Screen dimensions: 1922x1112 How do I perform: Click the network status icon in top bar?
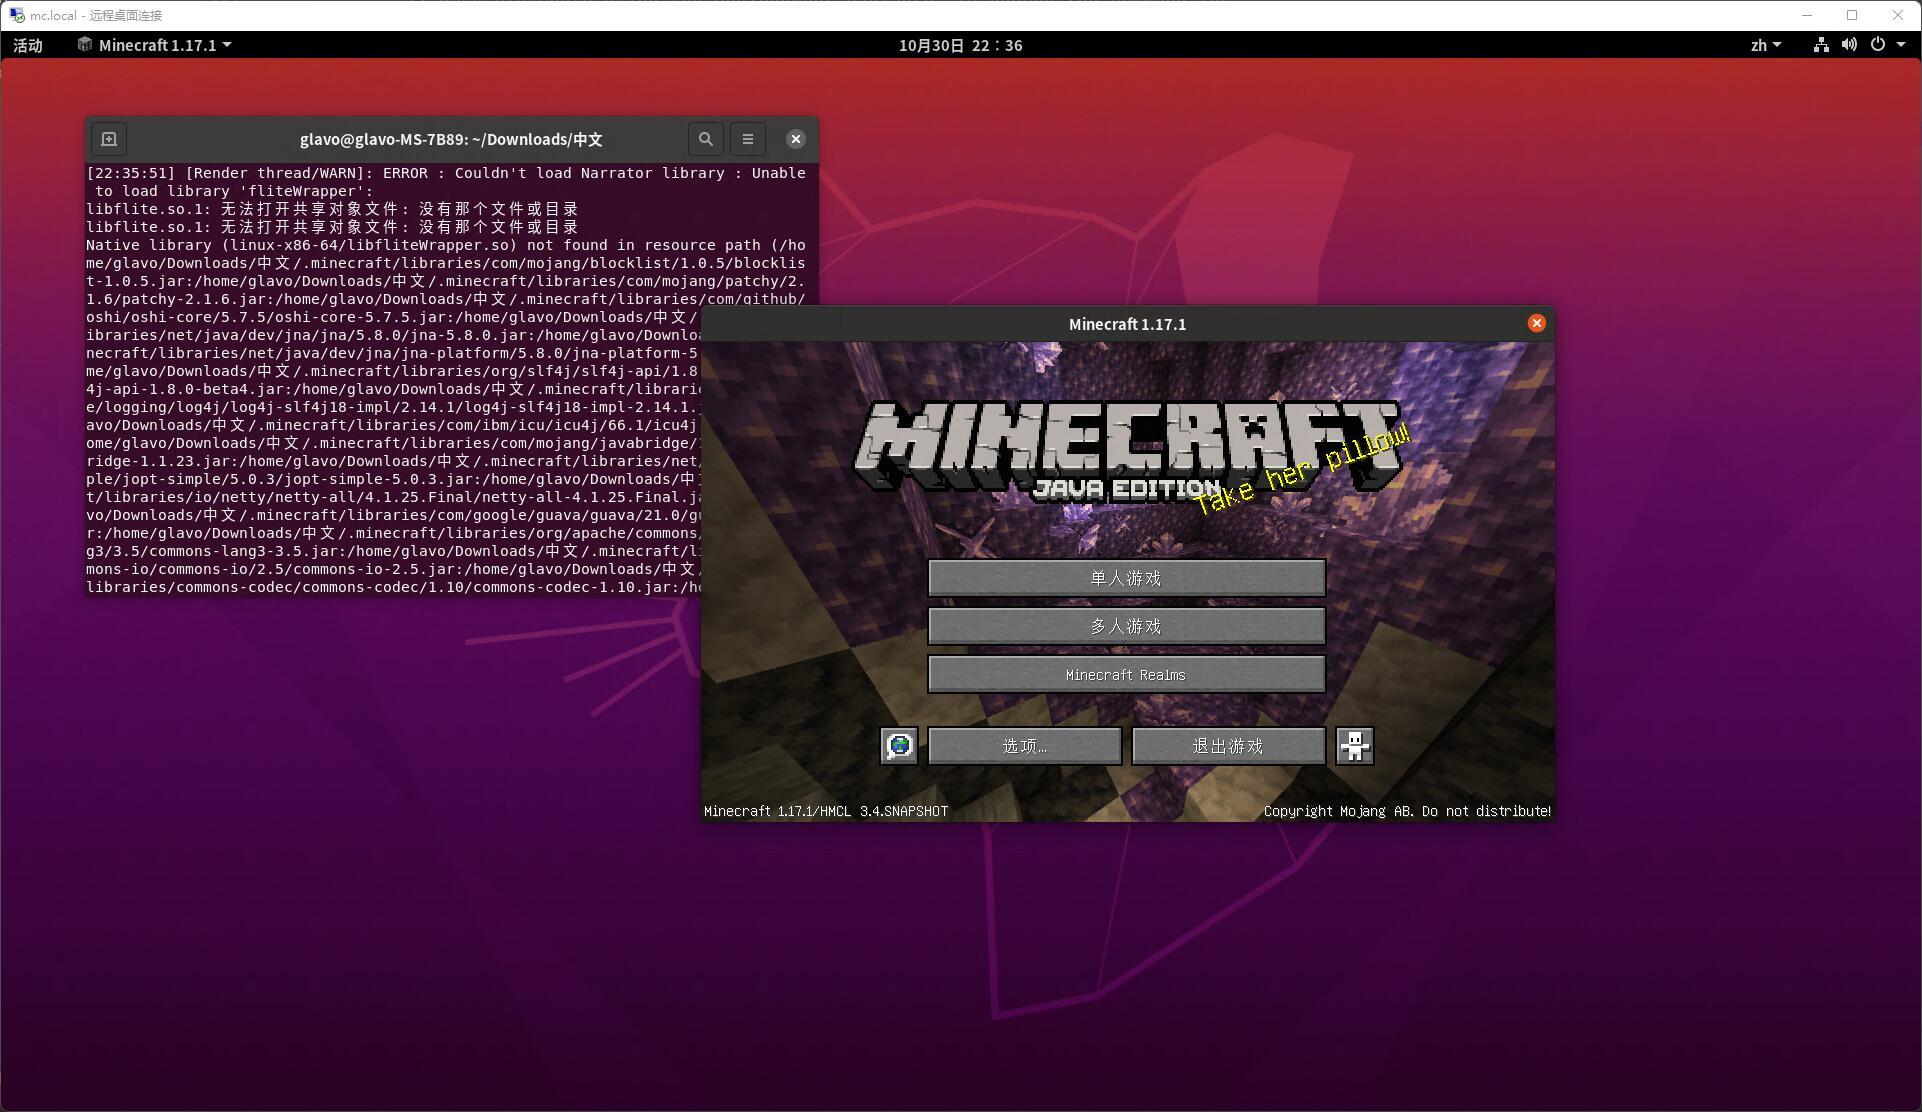point(1821,45)
